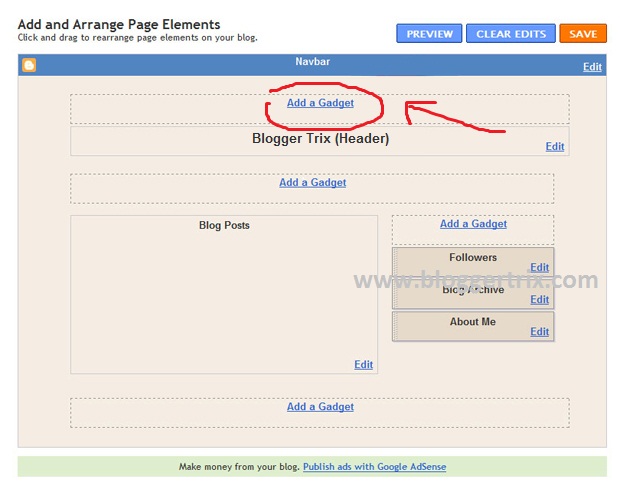Add a Gadget in the sidebar
620x489 pixels.
pos(473,224)
